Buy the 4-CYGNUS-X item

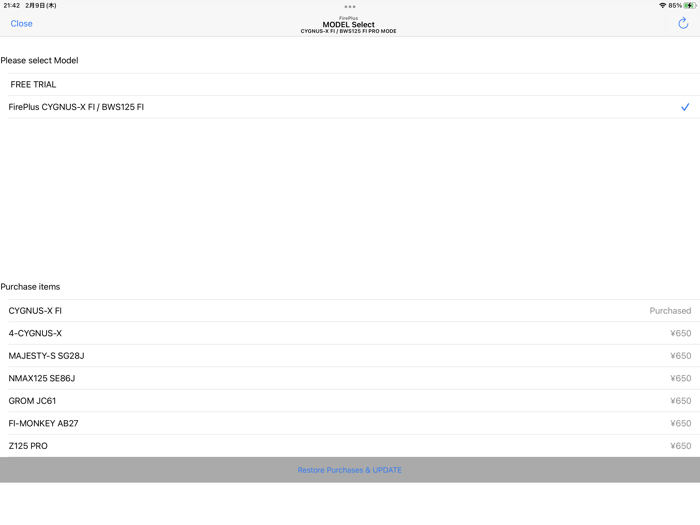point(350,333)
